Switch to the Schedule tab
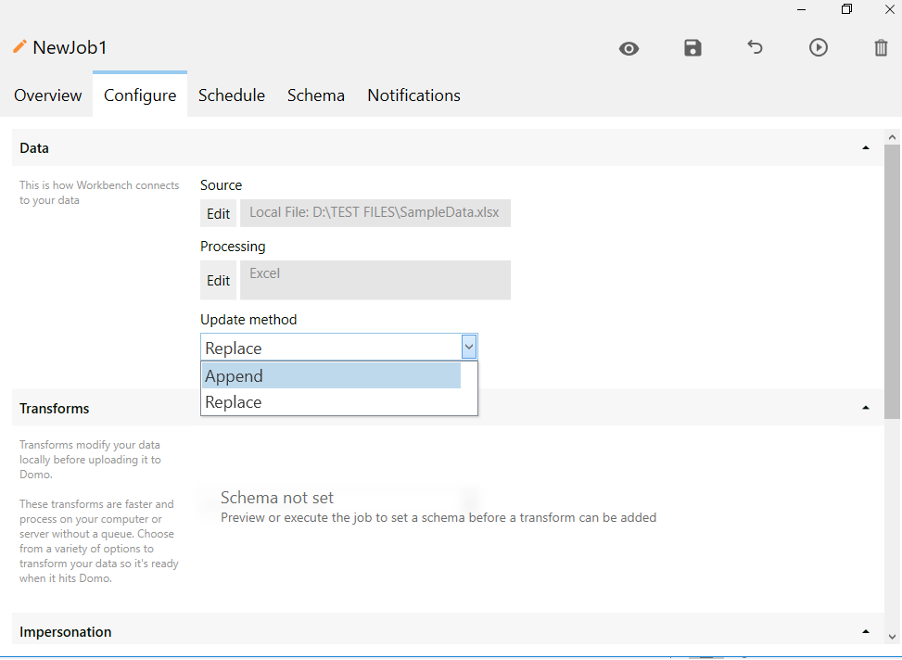 coord(231,95)
